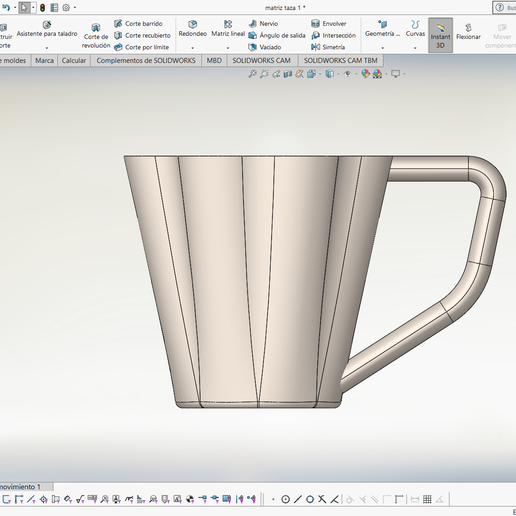The width and height of the screenshot is (516, 516).
Task: Expand the Geometría dropdown arrow
Action: coord(382,48)
